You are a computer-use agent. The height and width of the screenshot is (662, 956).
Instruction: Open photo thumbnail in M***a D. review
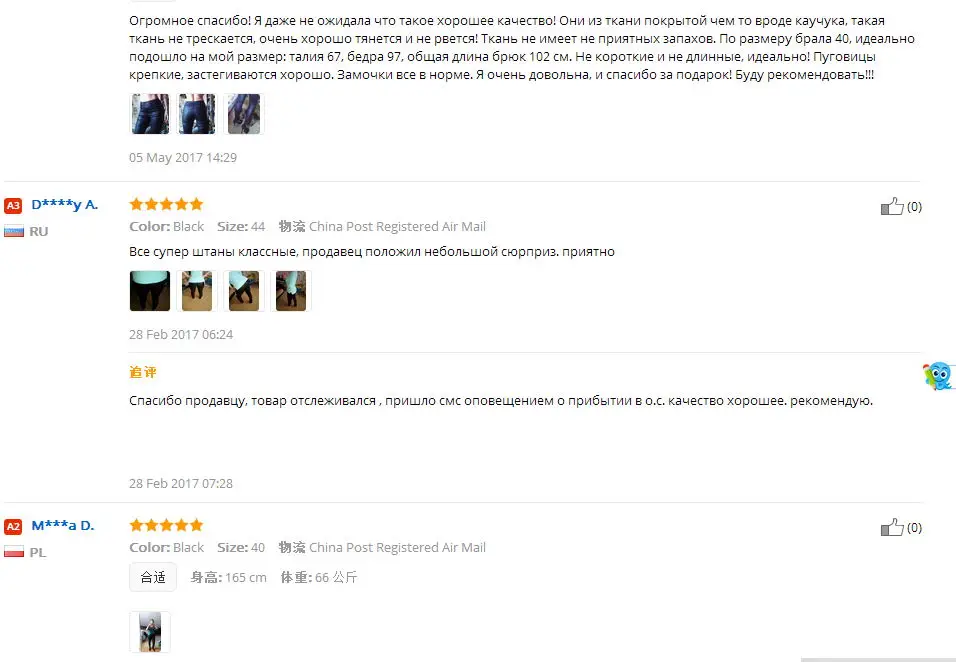coord(150,632)
